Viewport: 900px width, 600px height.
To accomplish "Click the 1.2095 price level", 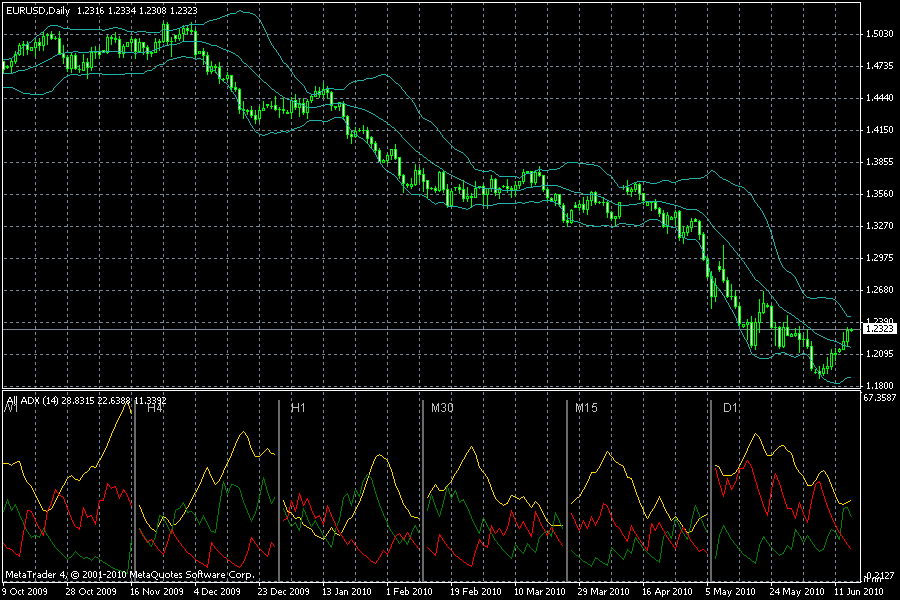I will [879, 354].
